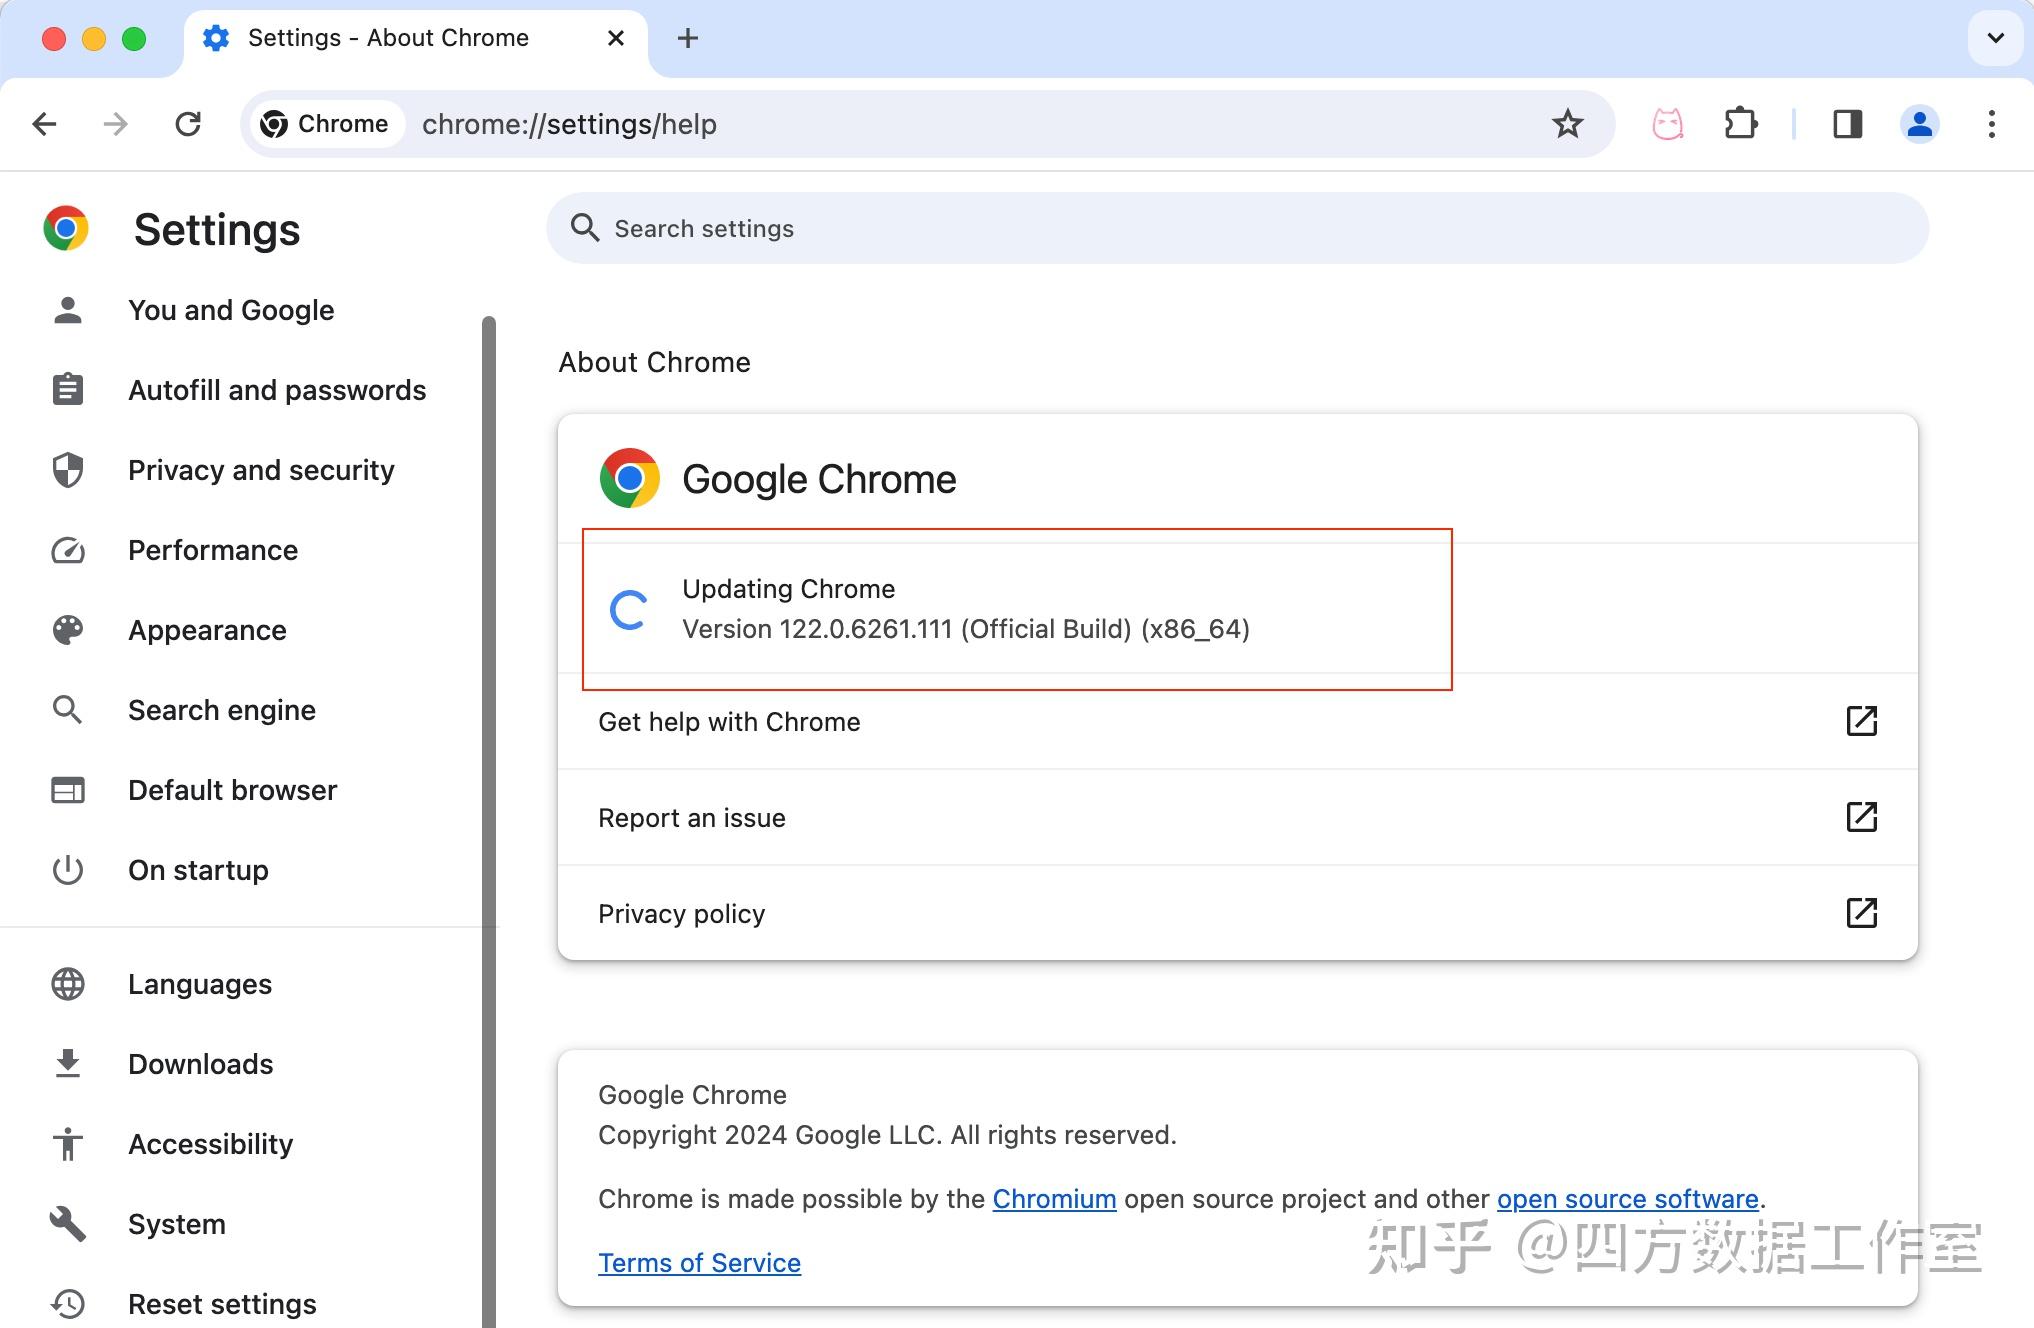Focus the Search settings field
2034x1328 pixels.
point(1237,229)
